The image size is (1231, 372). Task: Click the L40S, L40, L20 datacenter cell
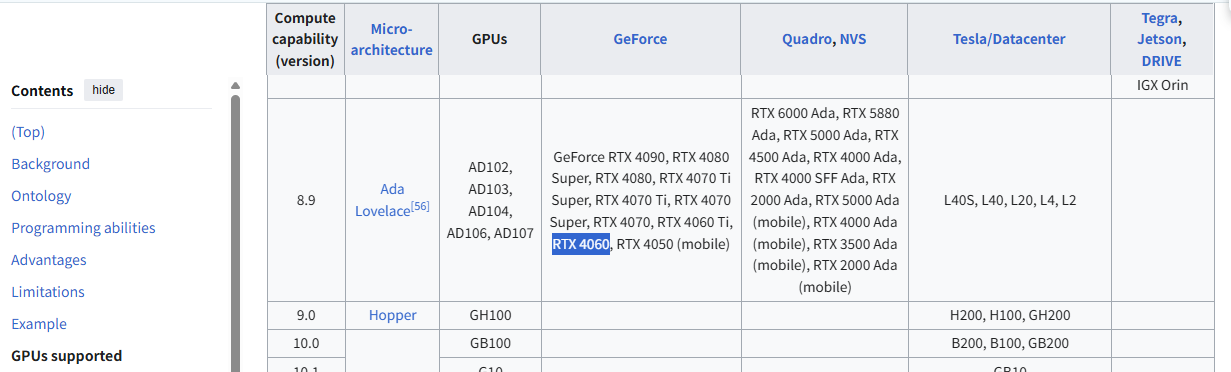point(1010,200)
